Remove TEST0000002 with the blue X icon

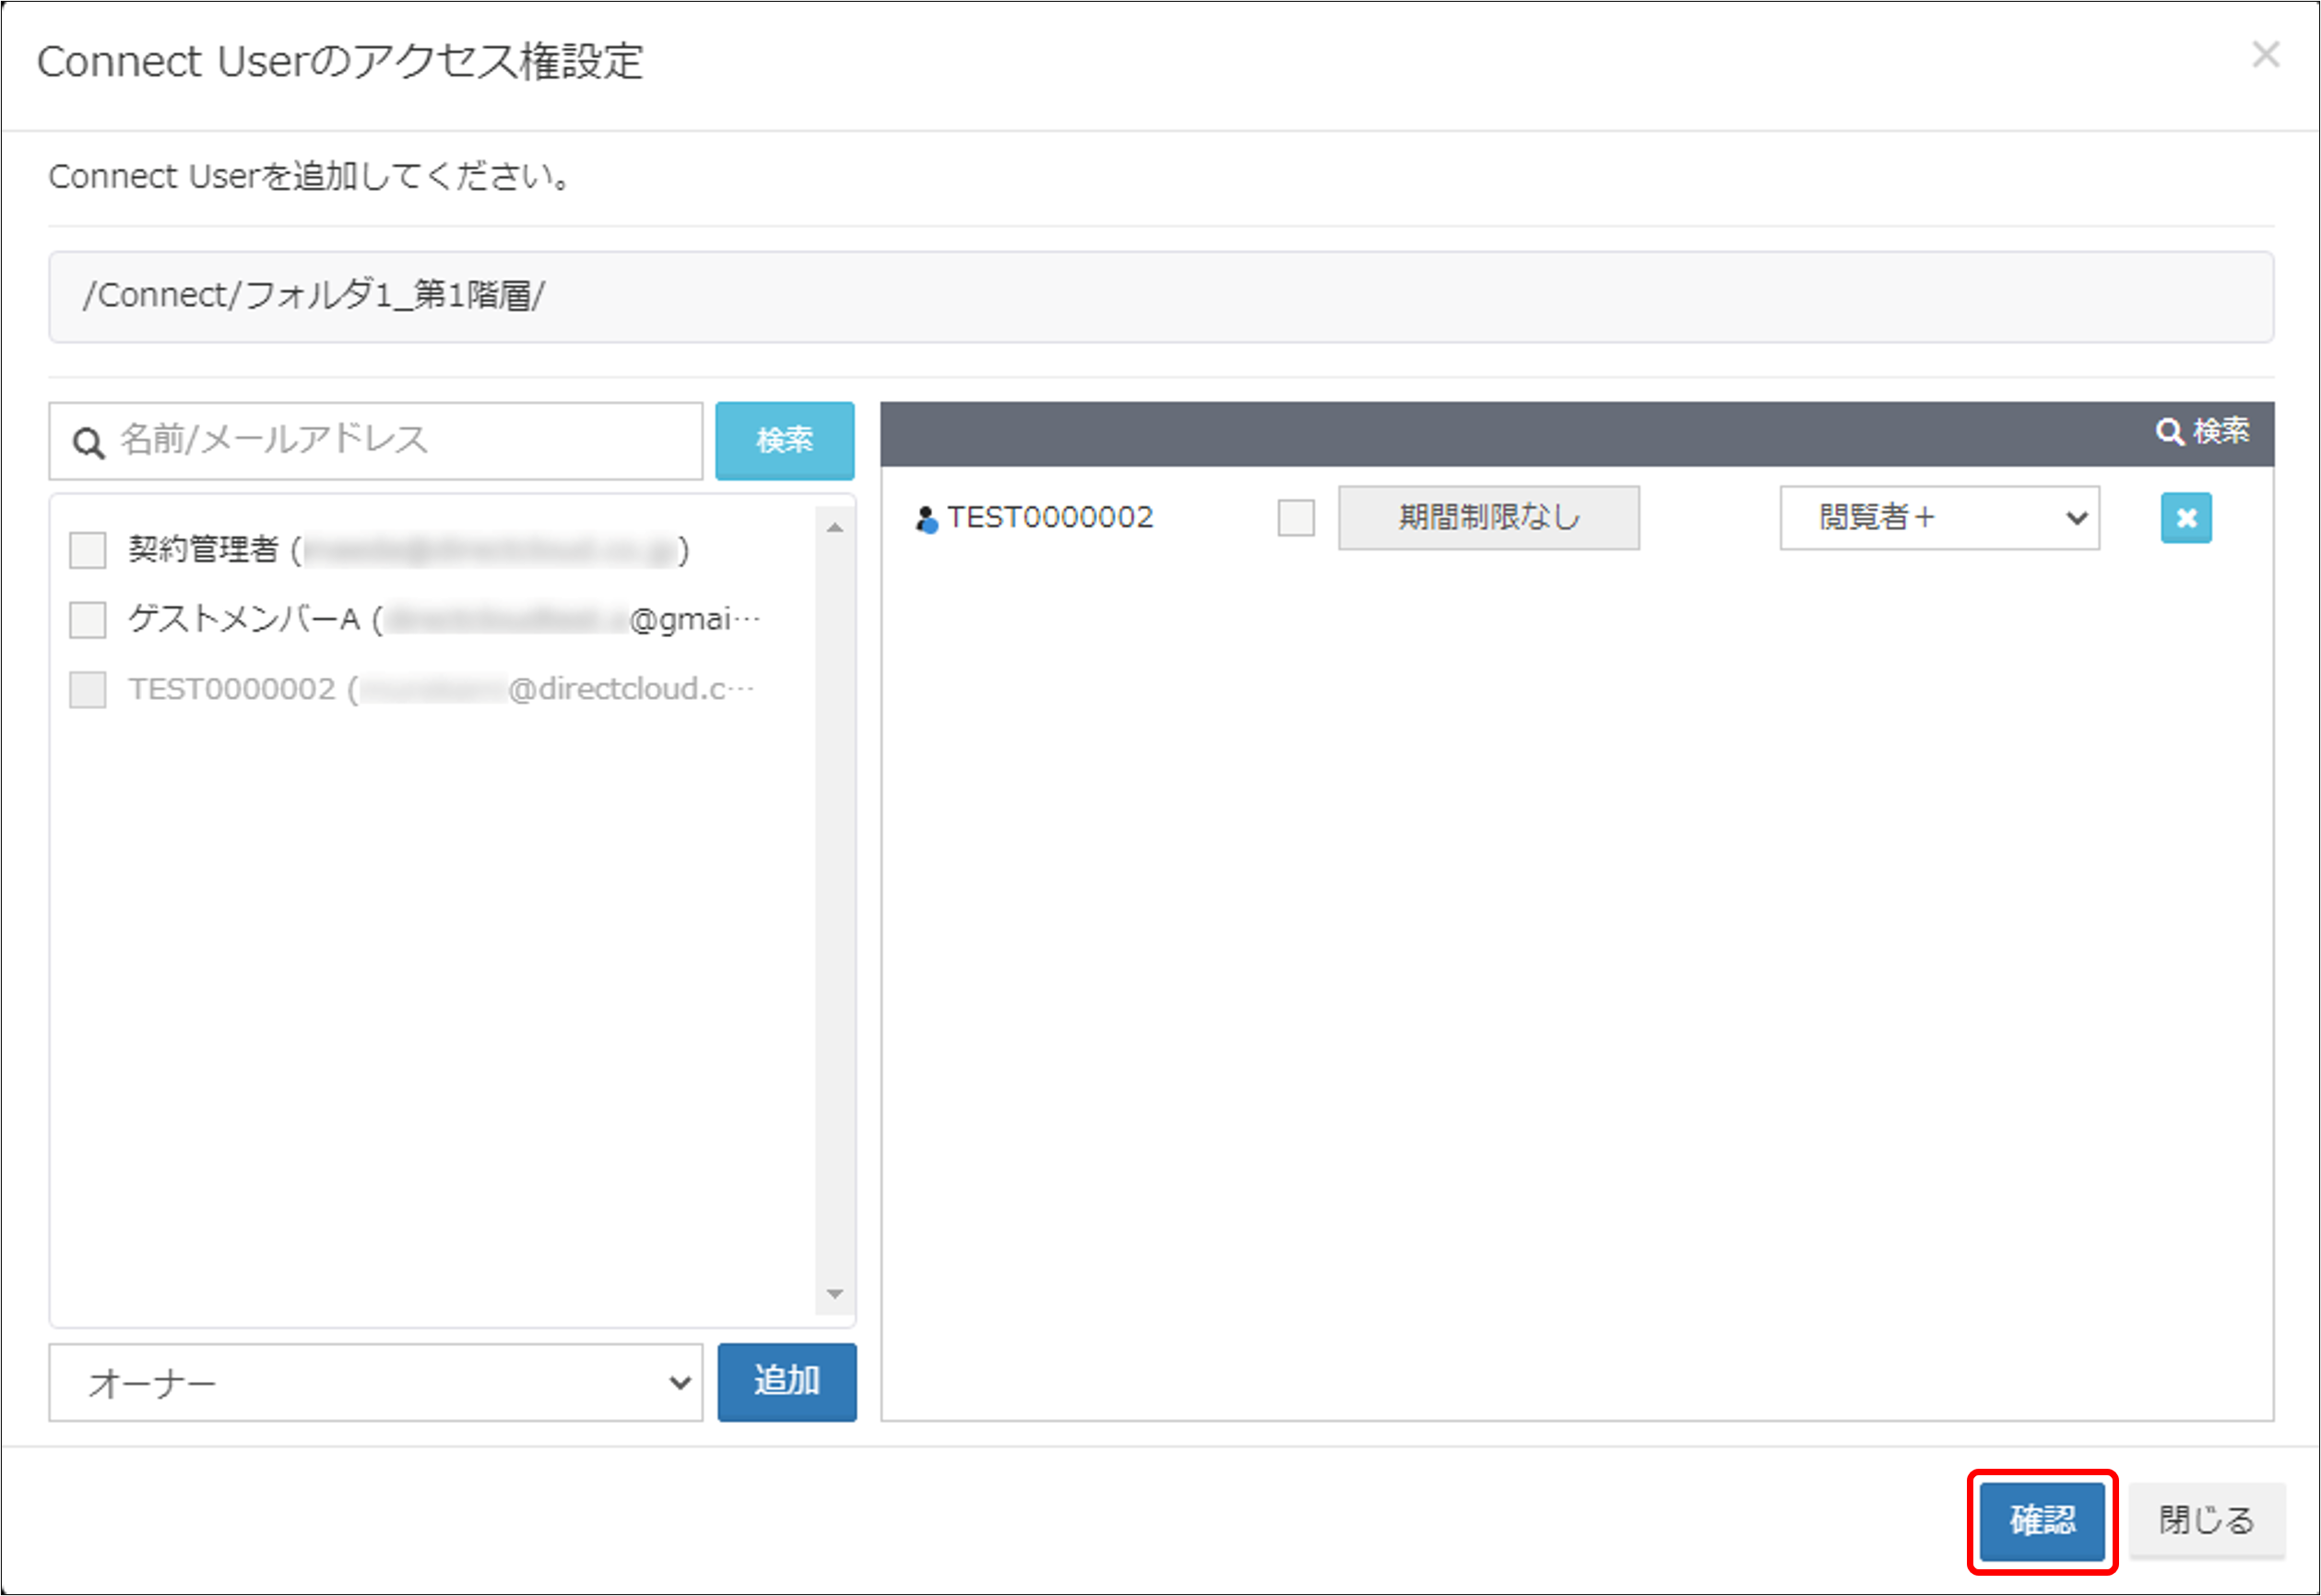(x=2185, y=518)
